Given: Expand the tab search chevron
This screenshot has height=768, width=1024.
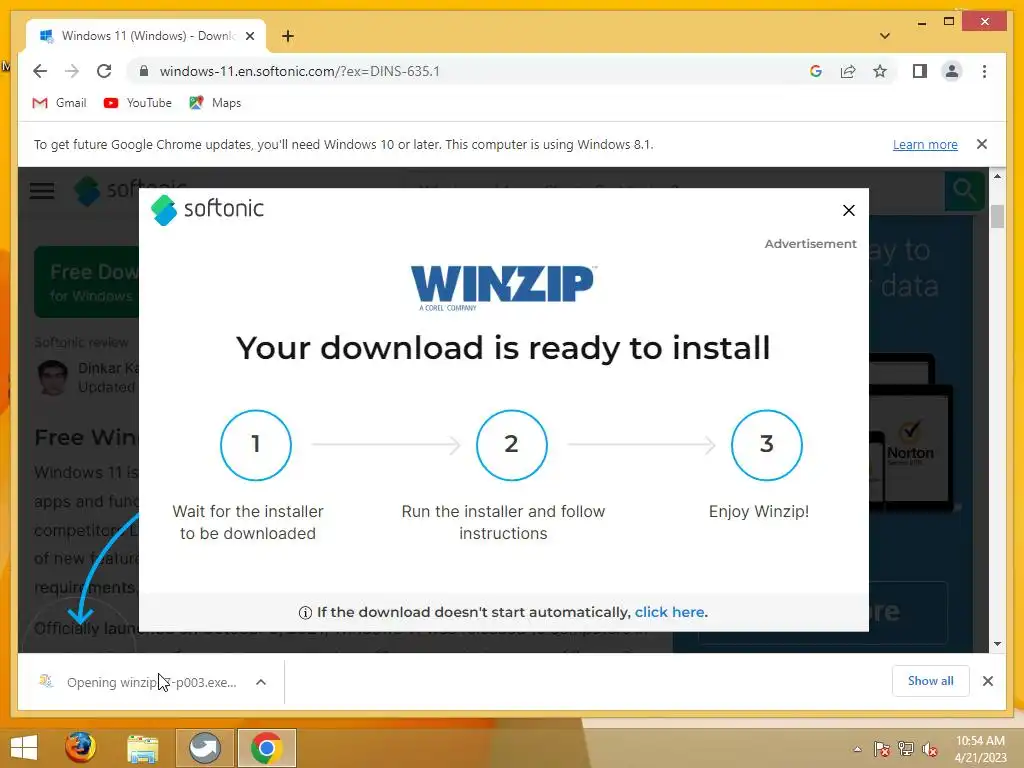Looking at the screenshot, I should pos(885,36).
